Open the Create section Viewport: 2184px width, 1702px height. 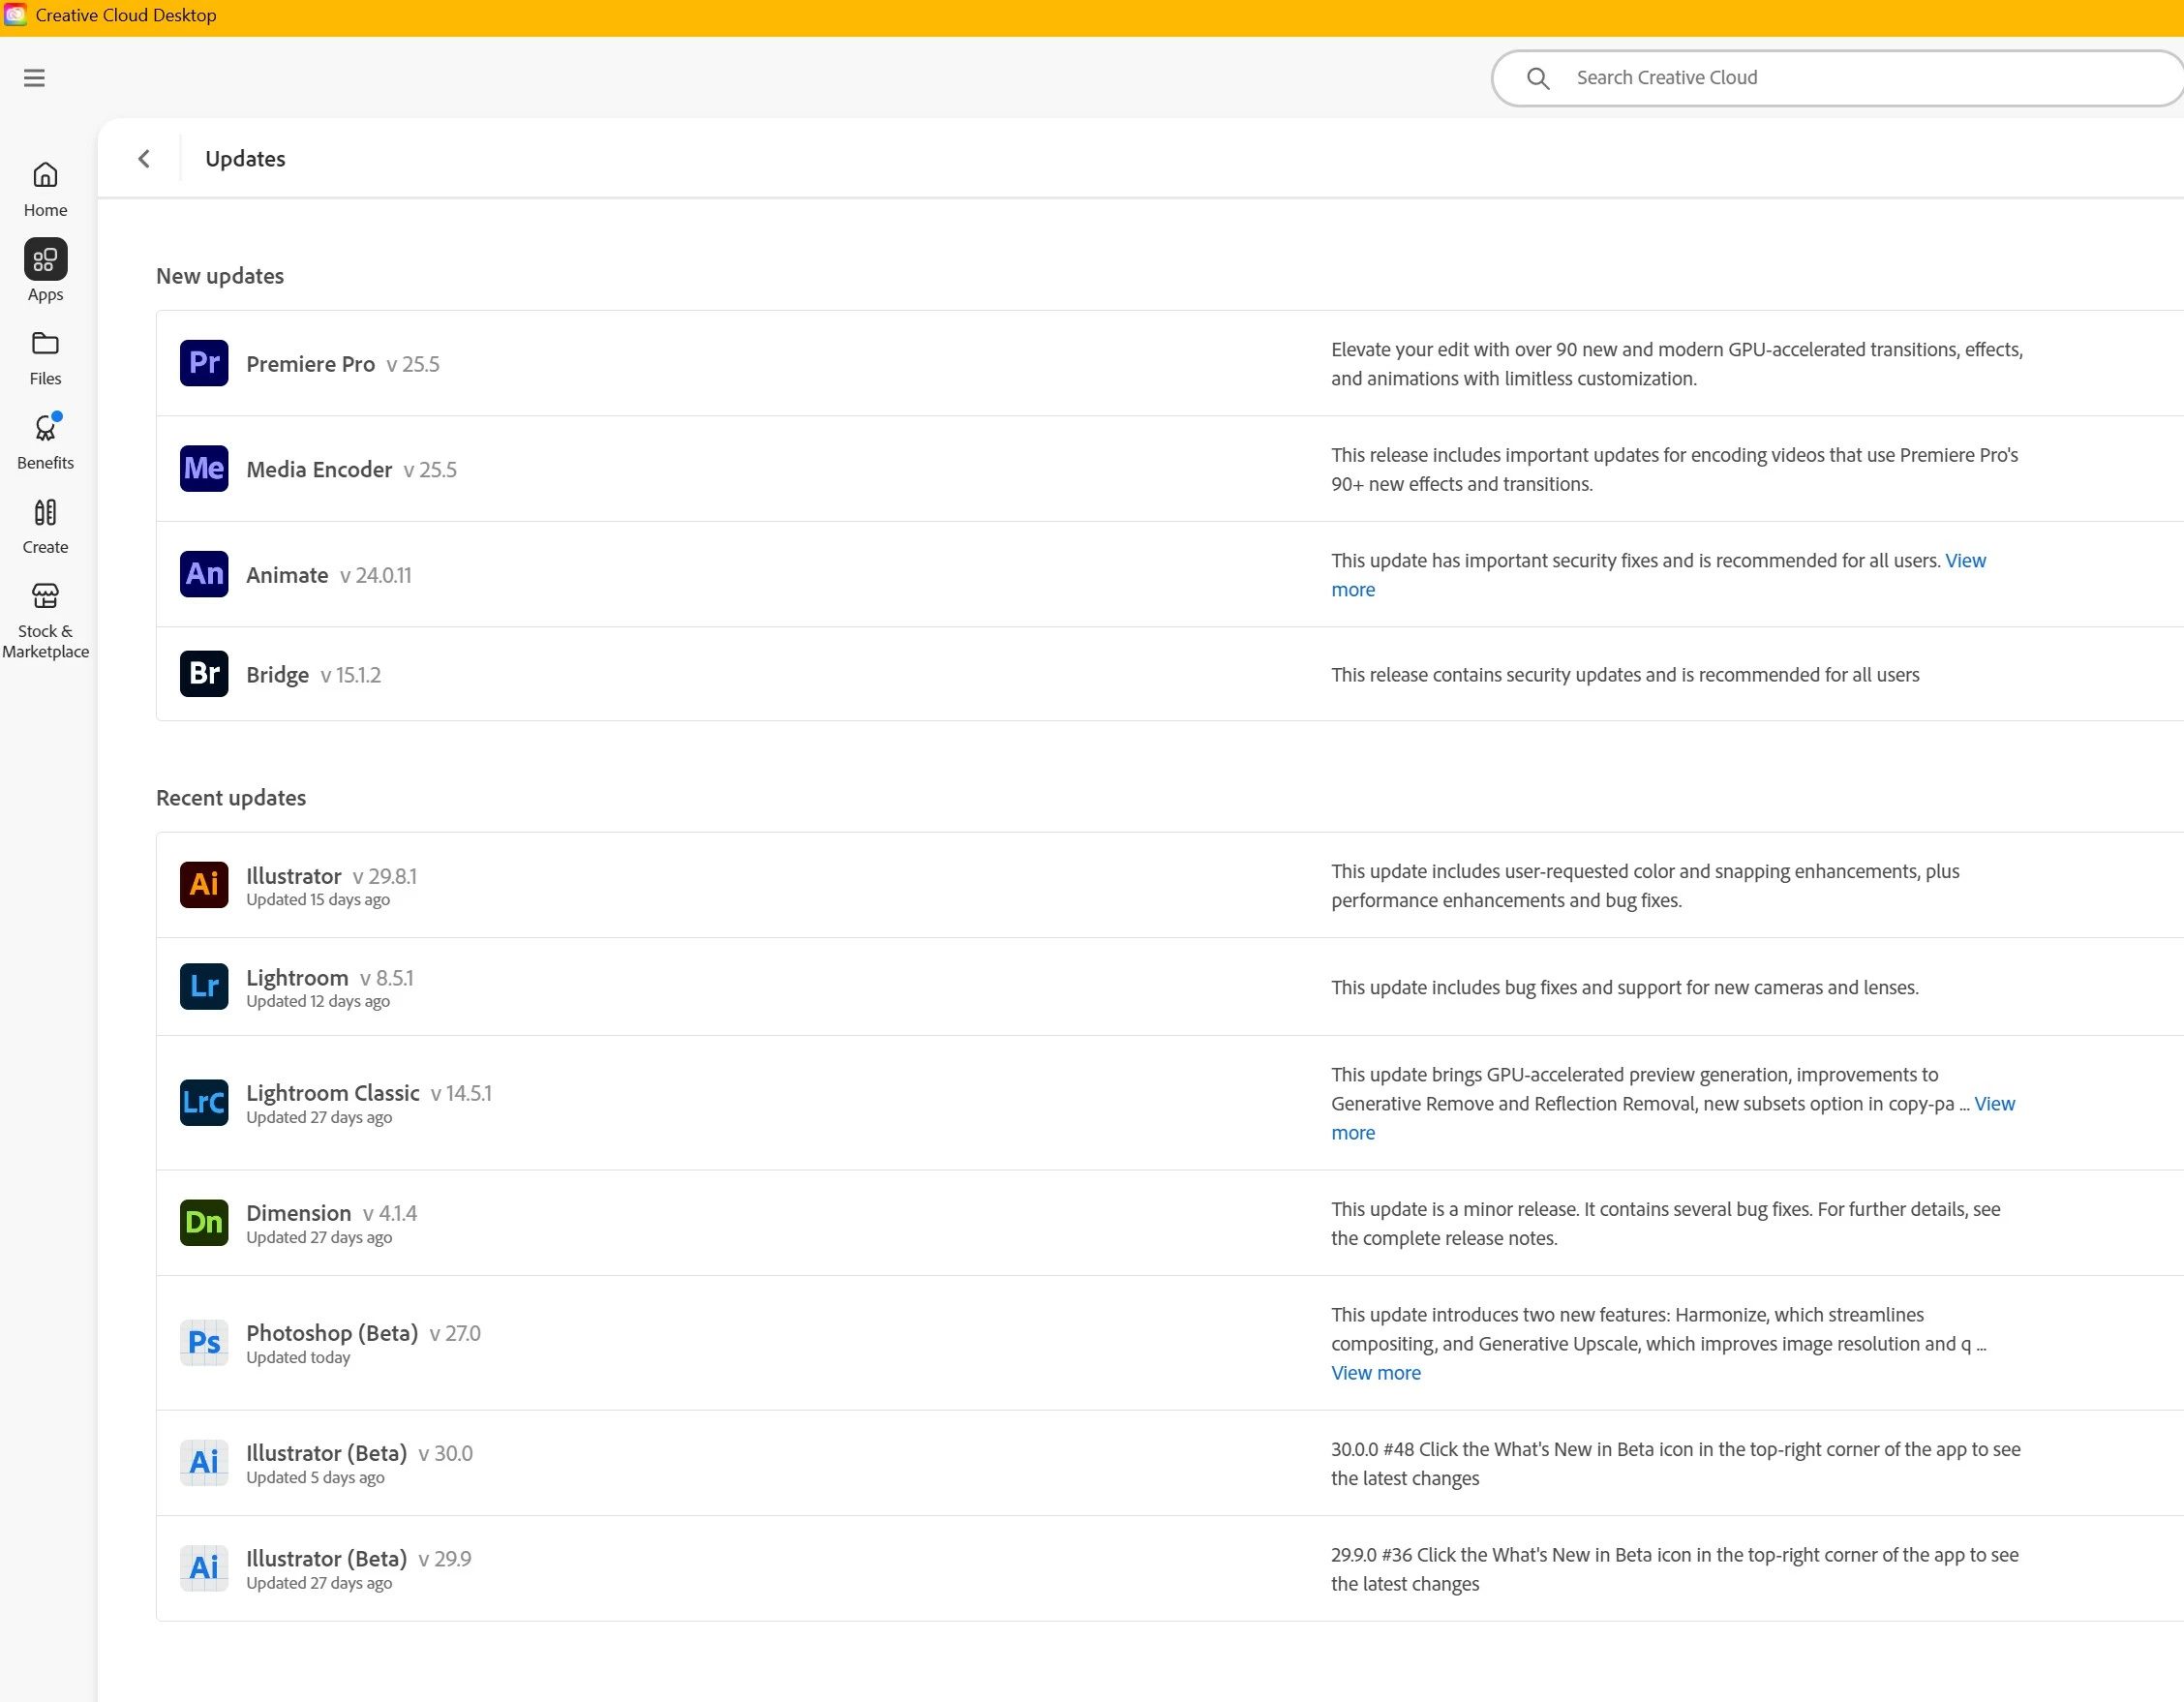[x=45, y=526]
